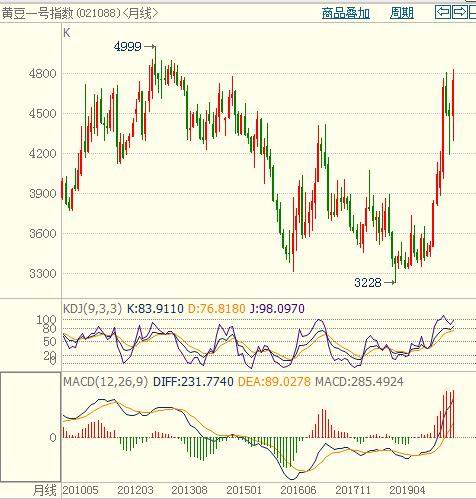Click the 3600 price axis label
The height and width of the screenshot is (499, 476).
click(x=43, y=233)
